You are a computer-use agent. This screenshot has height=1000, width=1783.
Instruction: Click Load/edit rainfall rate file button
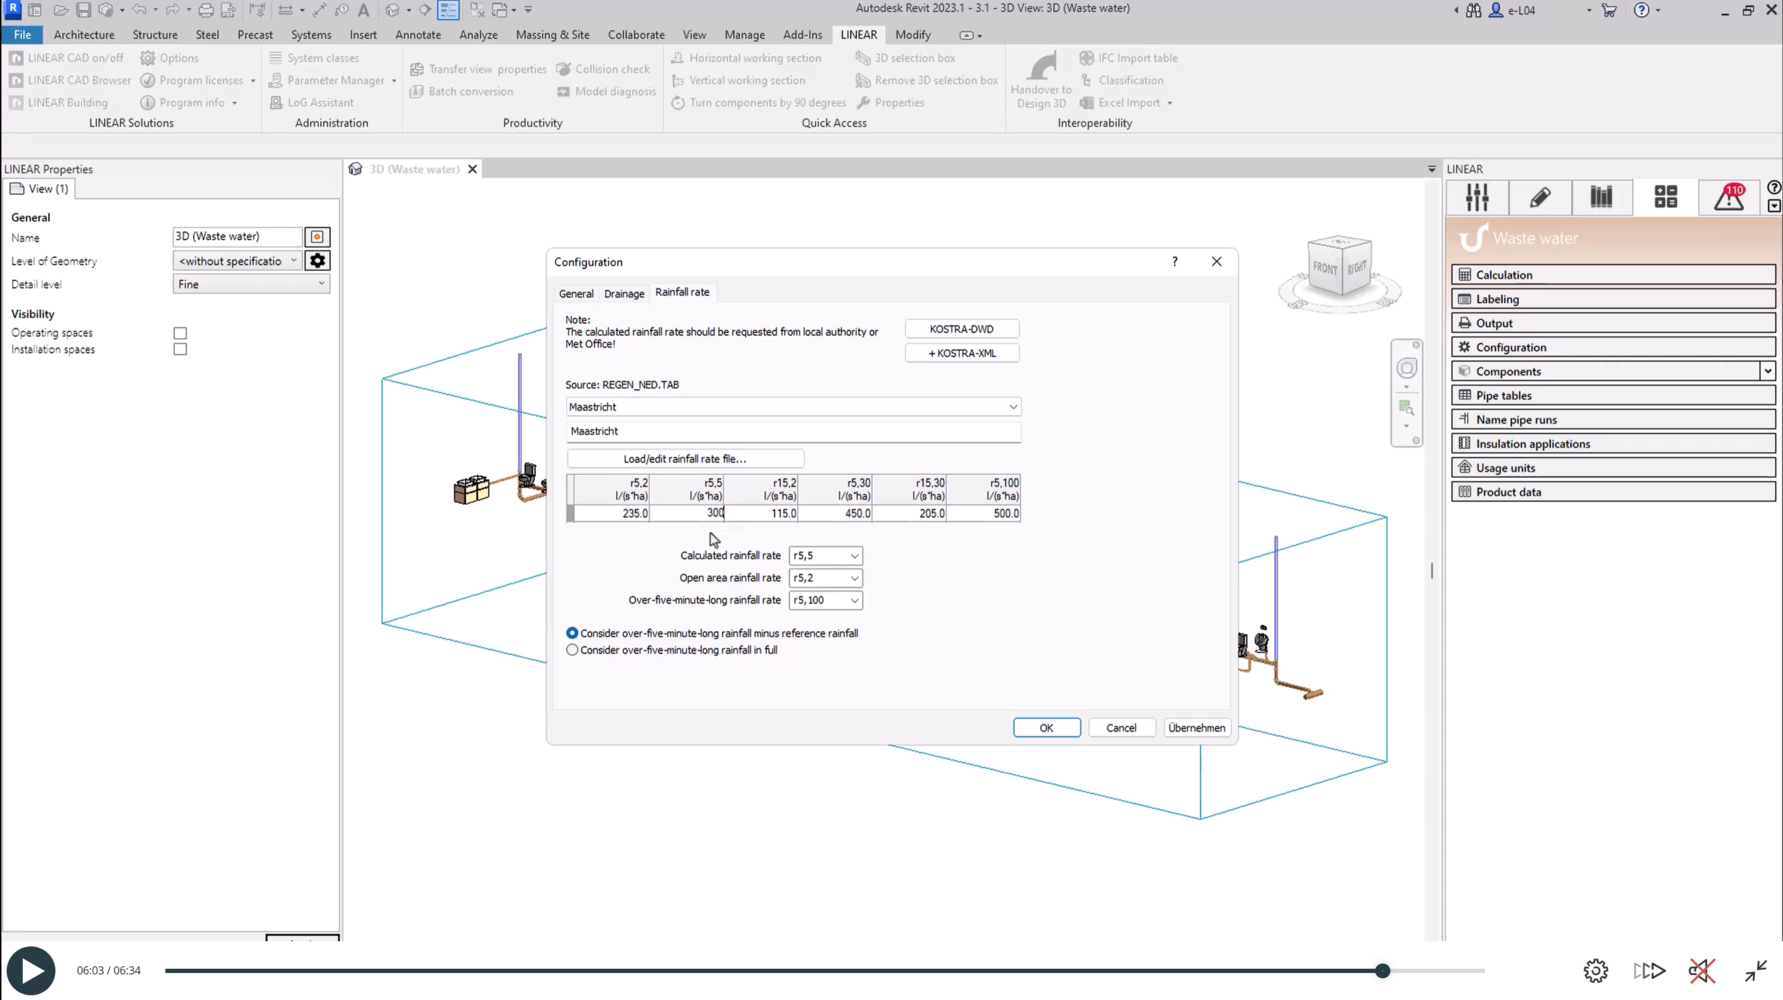[x=685, y=459]
